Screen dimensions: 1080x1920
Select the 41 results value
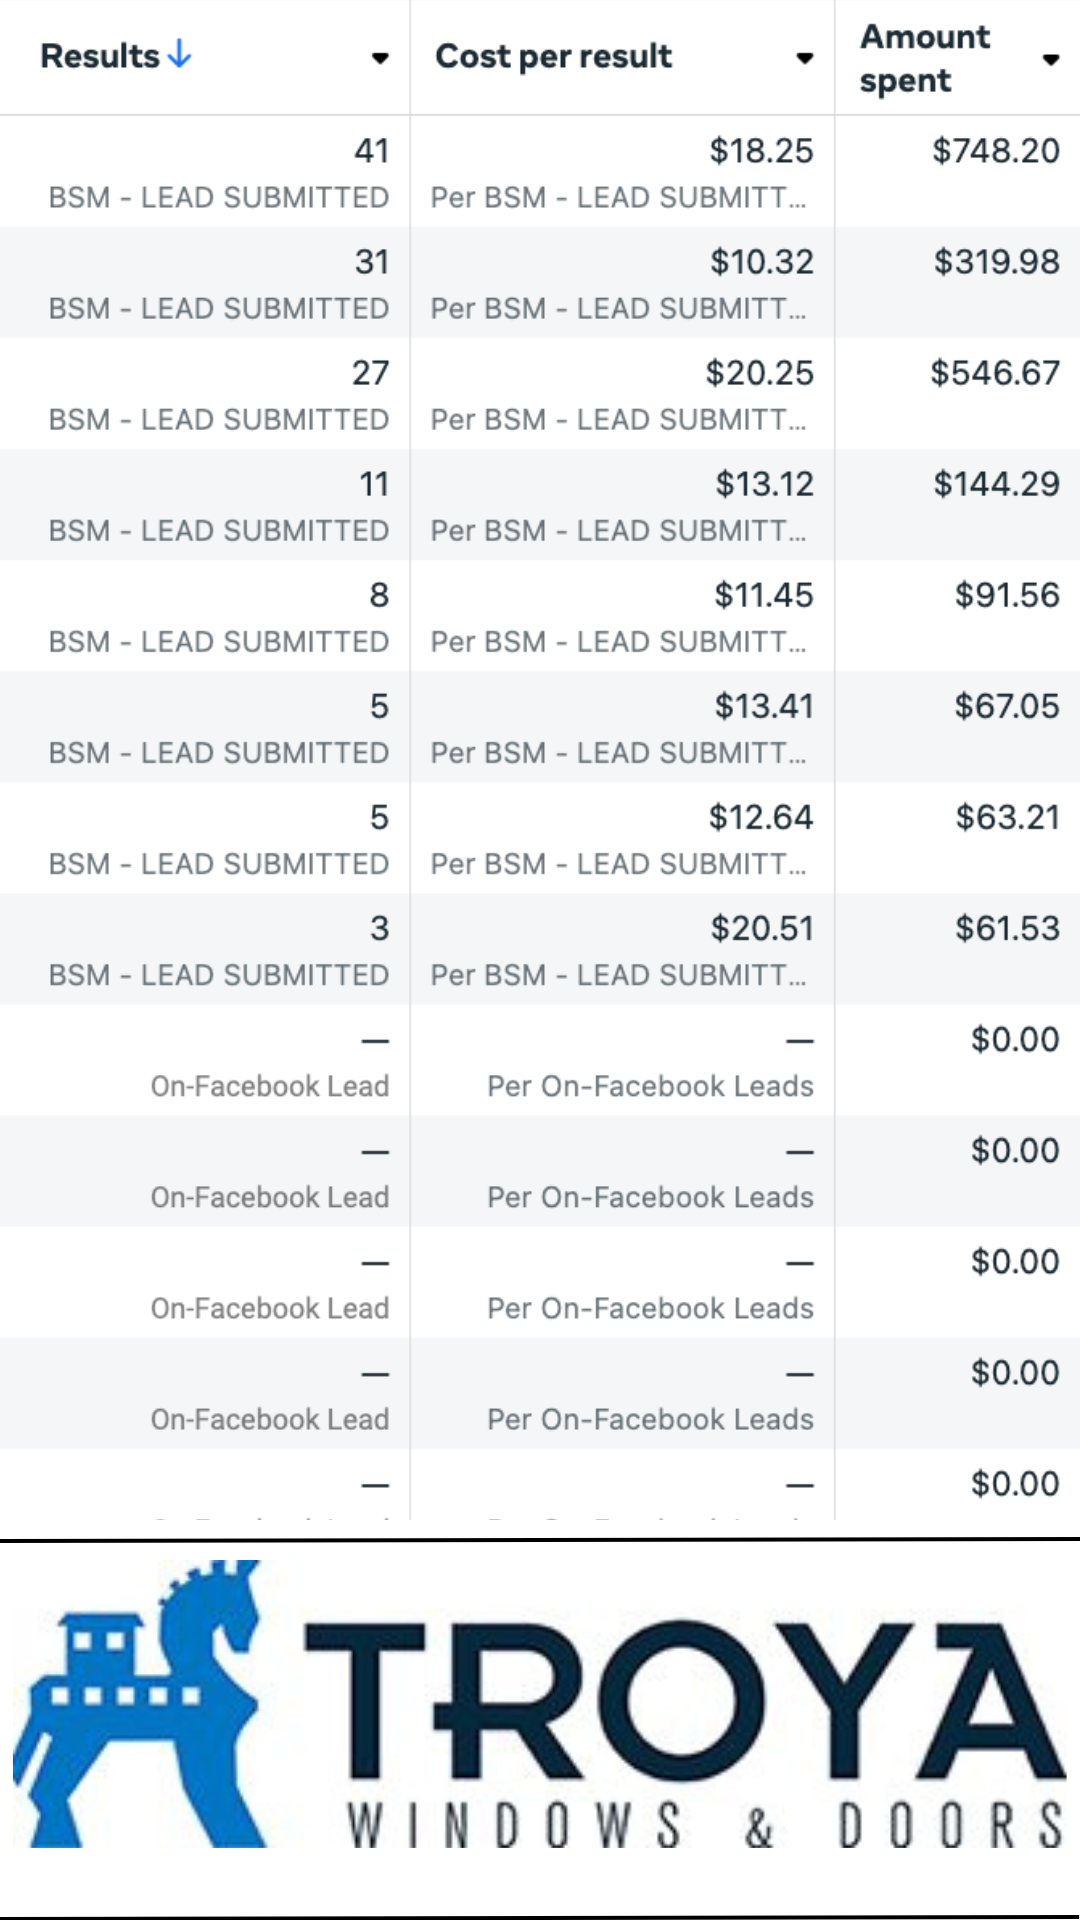coord(371,151)
